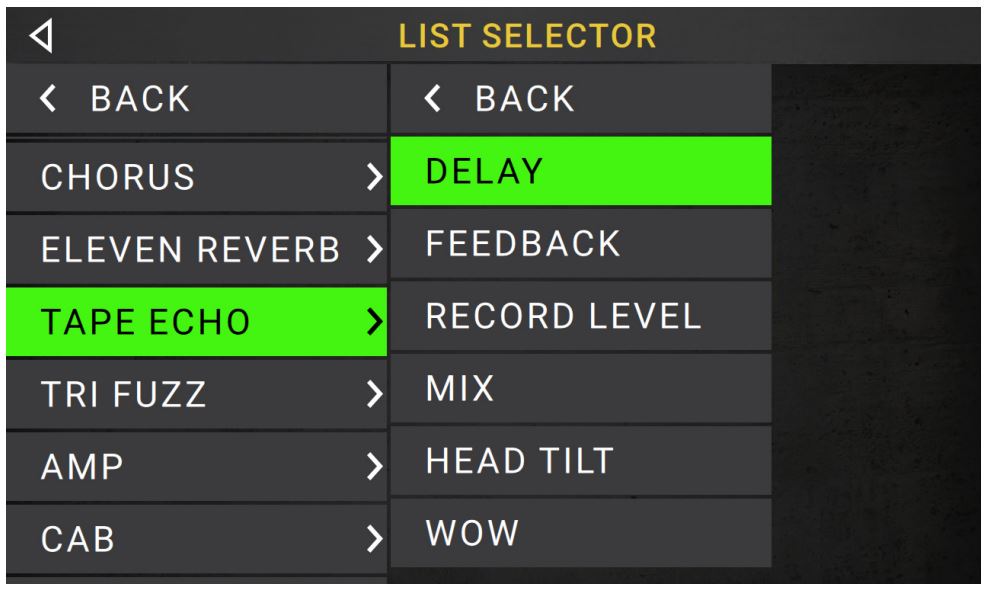Click the chevron next to TRI FUZZ
The image size is (988, 592).
point(375,394)
